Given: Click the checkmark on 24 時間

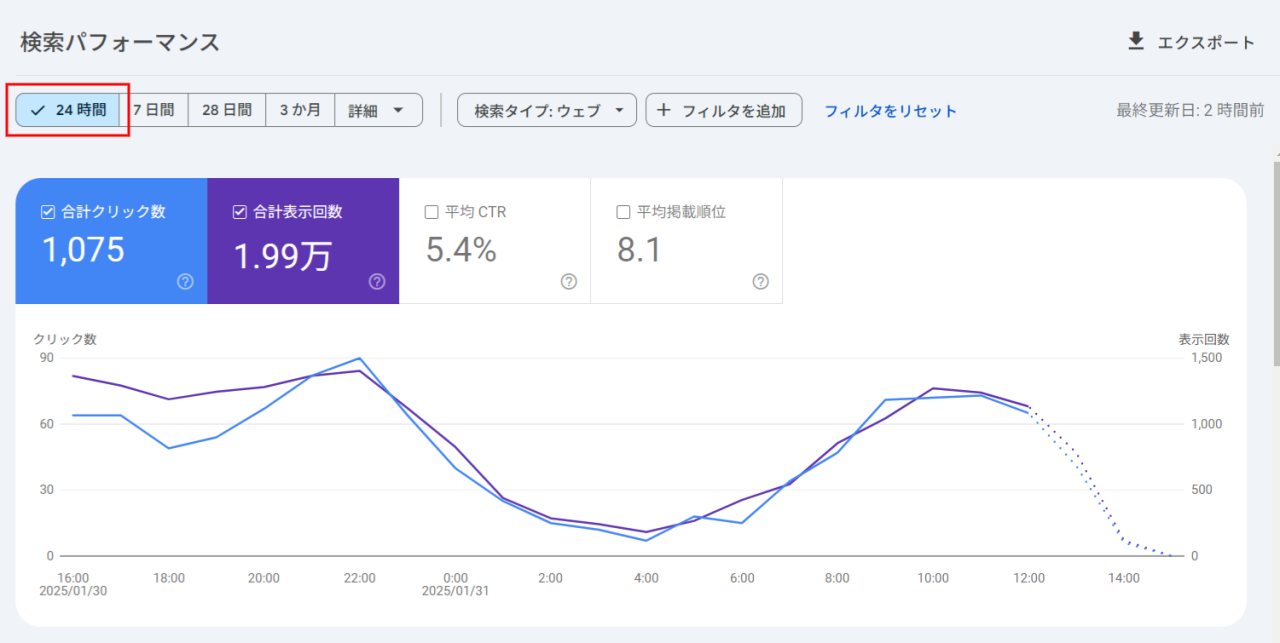Looking at the screenshot, I should (x=38, y=110).
